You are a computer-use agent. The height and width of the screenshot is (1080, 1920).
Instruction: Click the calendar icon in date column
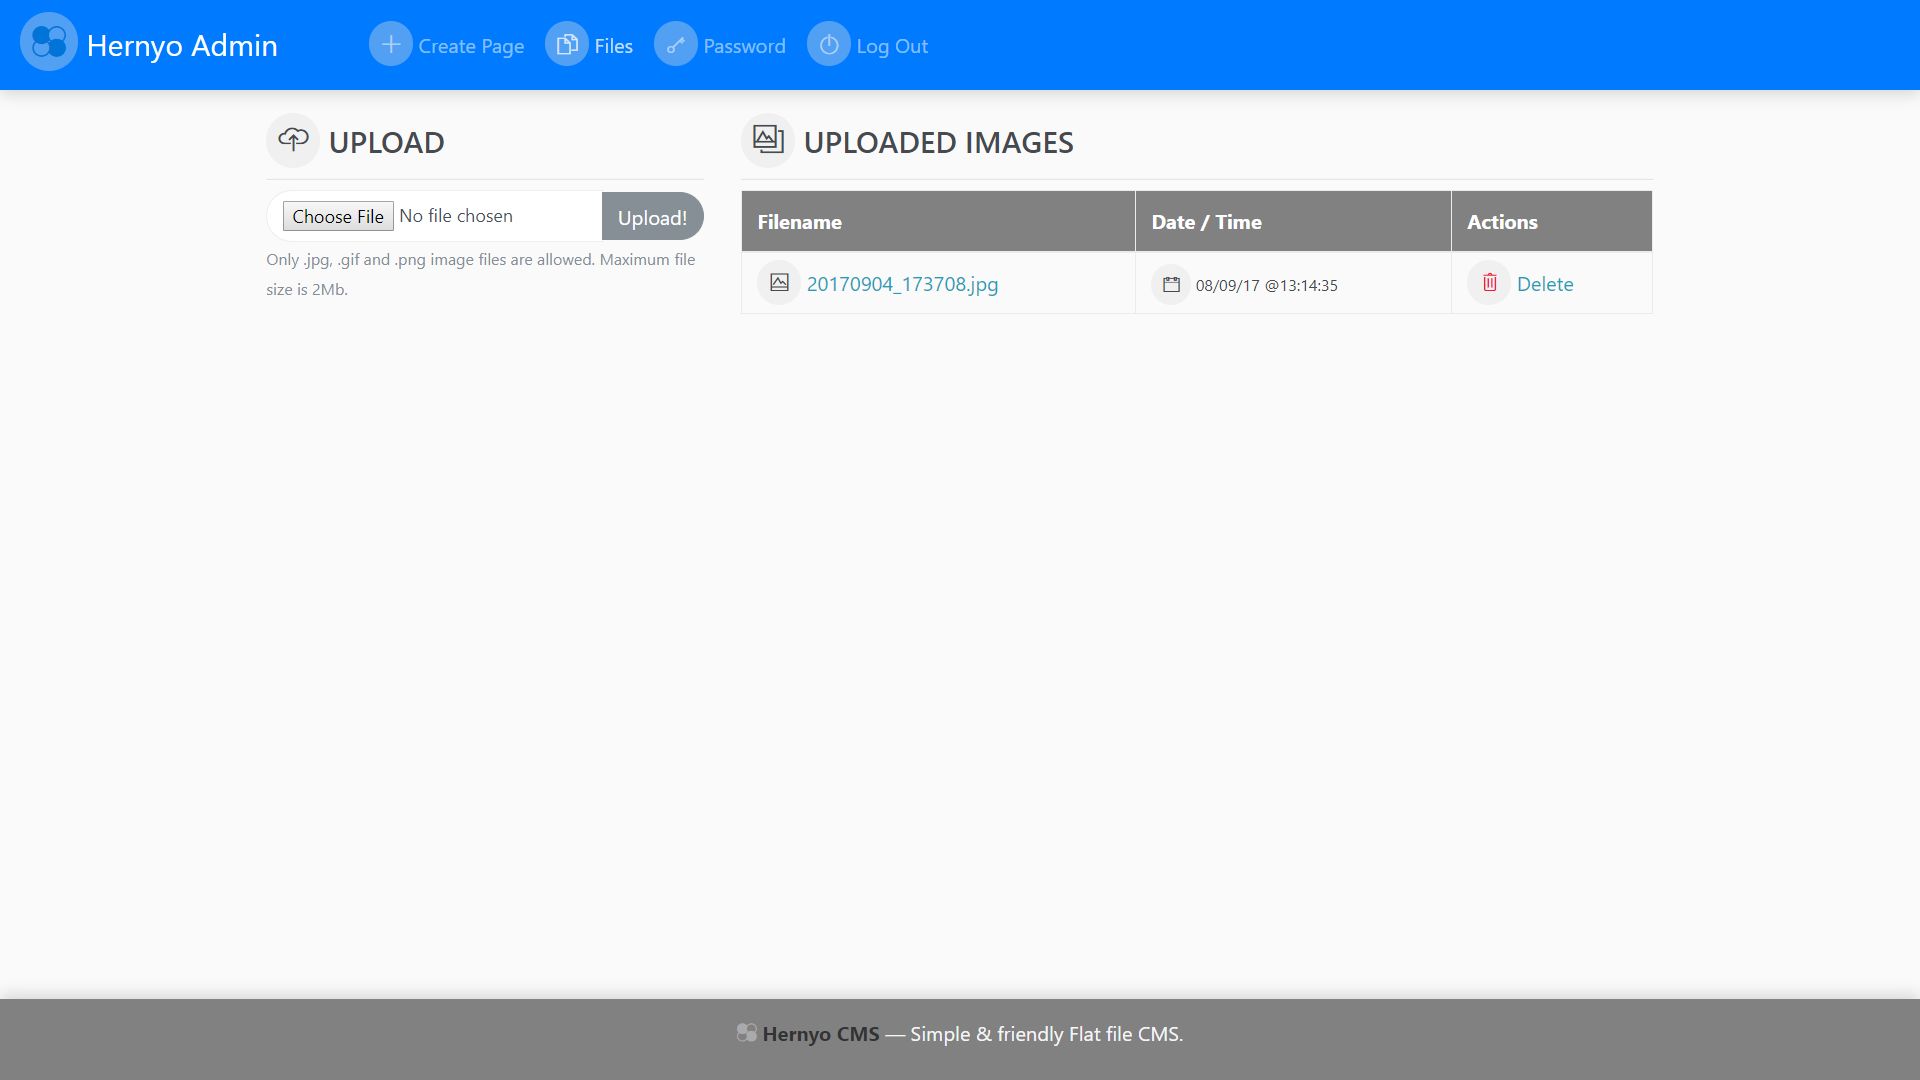point(1171,284)
